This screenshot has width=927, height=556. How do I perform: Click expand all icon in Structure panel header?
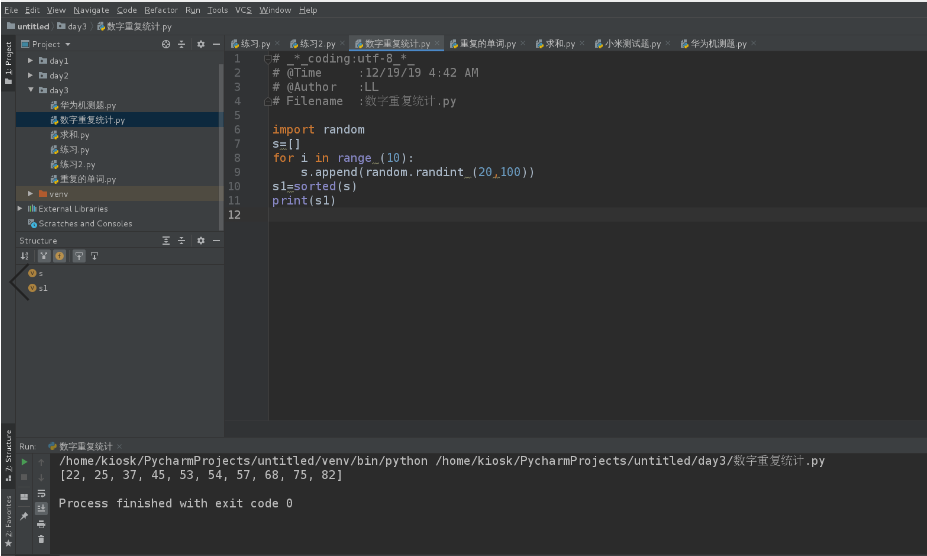[166, 241]
